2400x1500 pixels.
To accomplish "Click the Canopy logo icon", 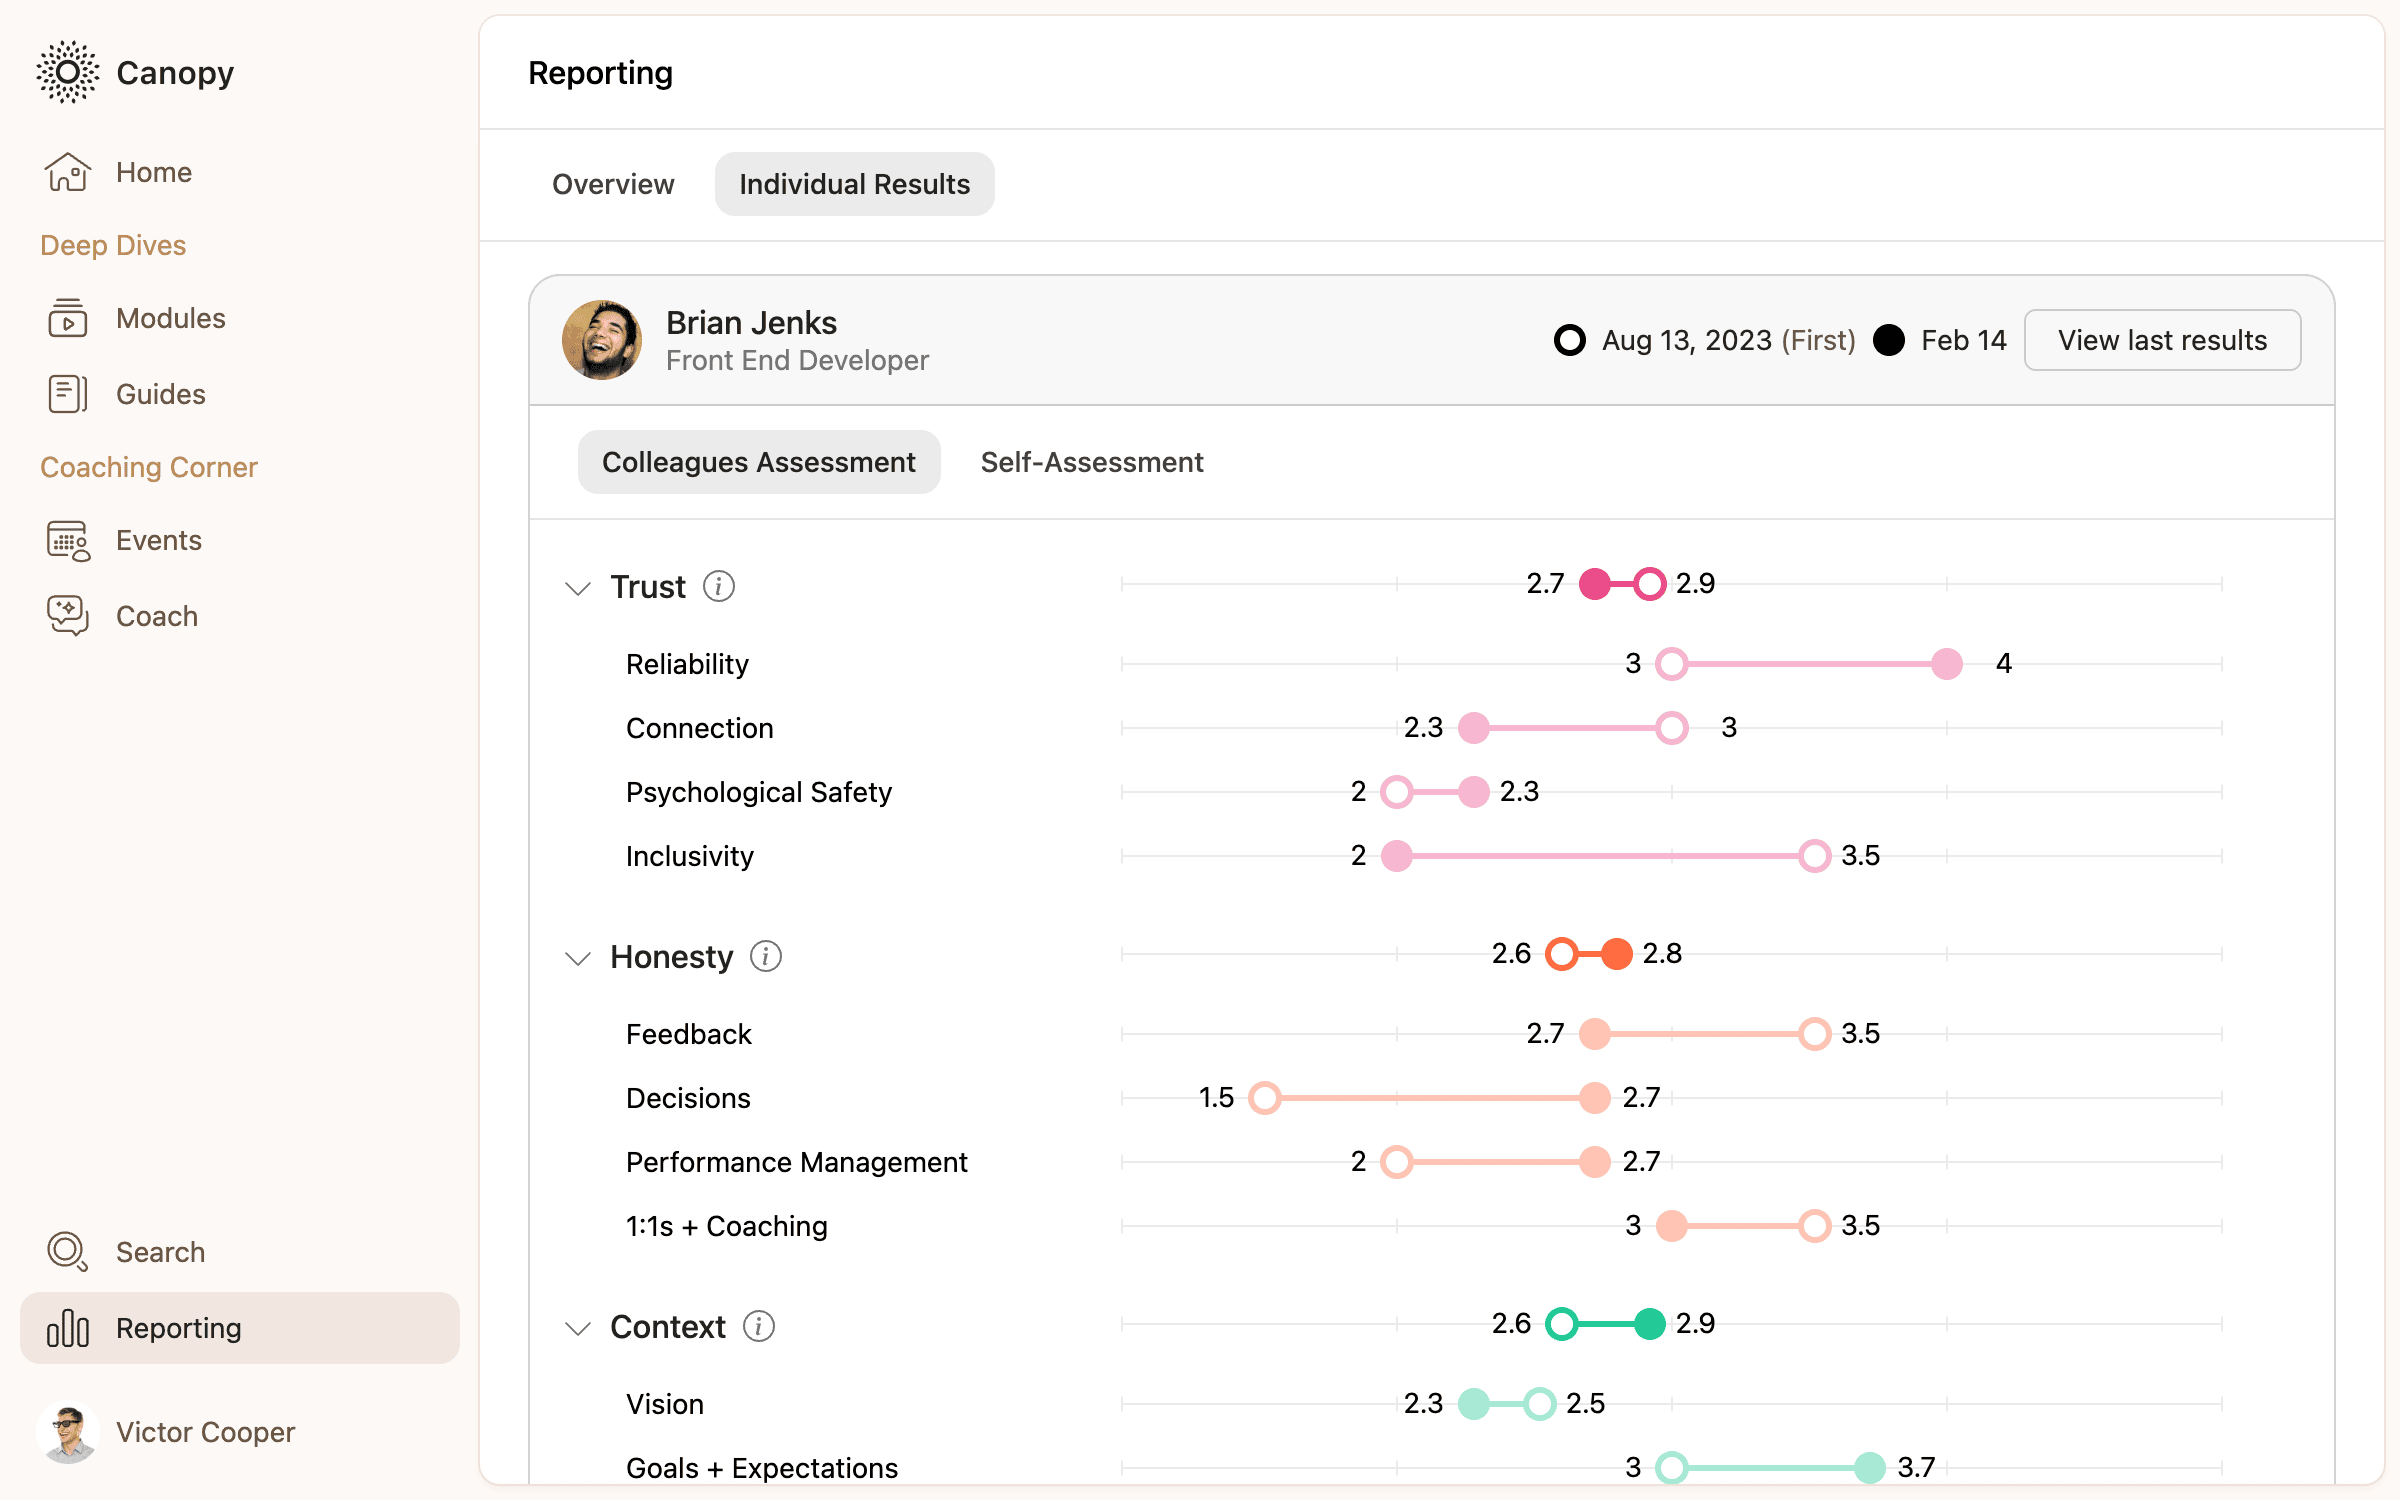I will click(x=67, y=72).
